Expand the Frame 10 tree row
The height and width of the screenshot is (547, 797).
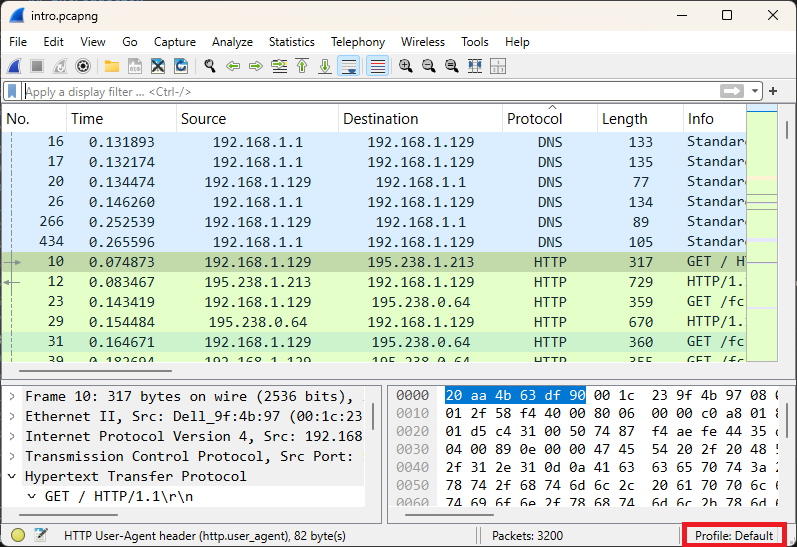(12, 396)
